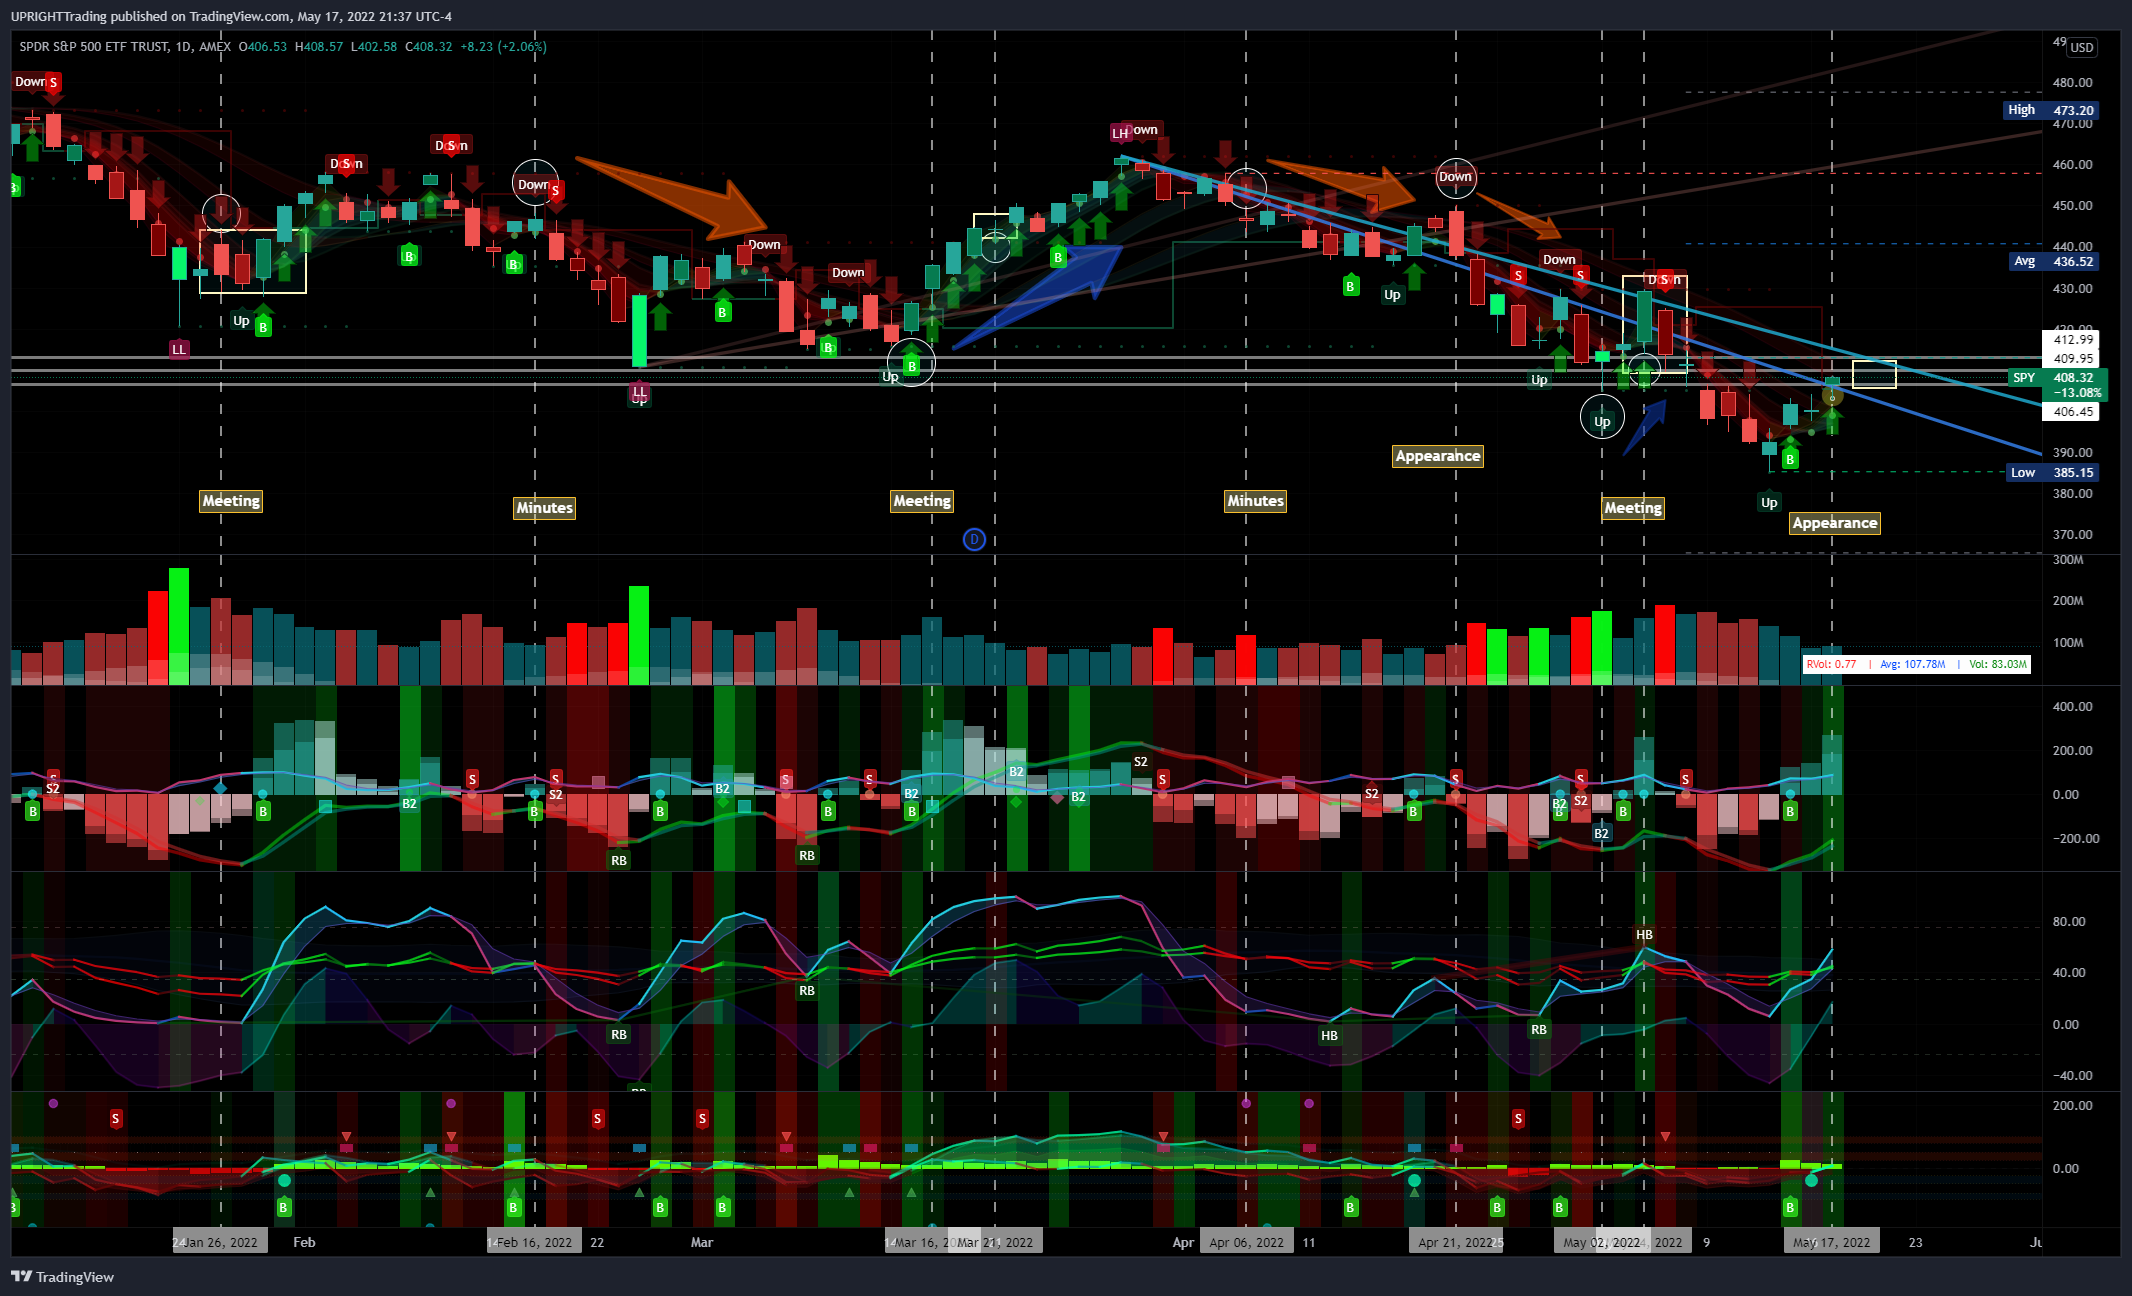Select the Meeting note beside May 02 line
2132x1296 pixels.
click(x=1633, y=508)
